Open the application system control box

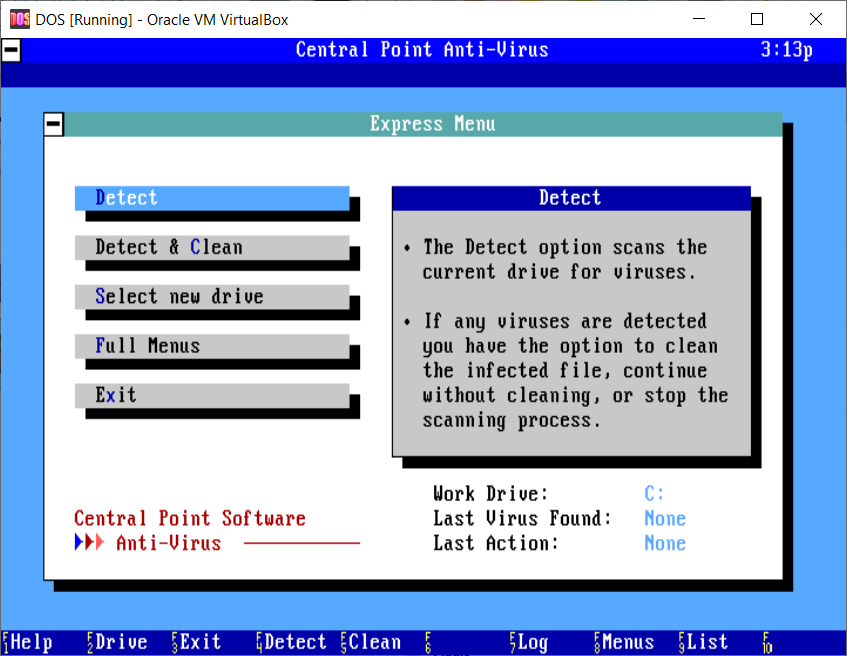click(11, 50)
